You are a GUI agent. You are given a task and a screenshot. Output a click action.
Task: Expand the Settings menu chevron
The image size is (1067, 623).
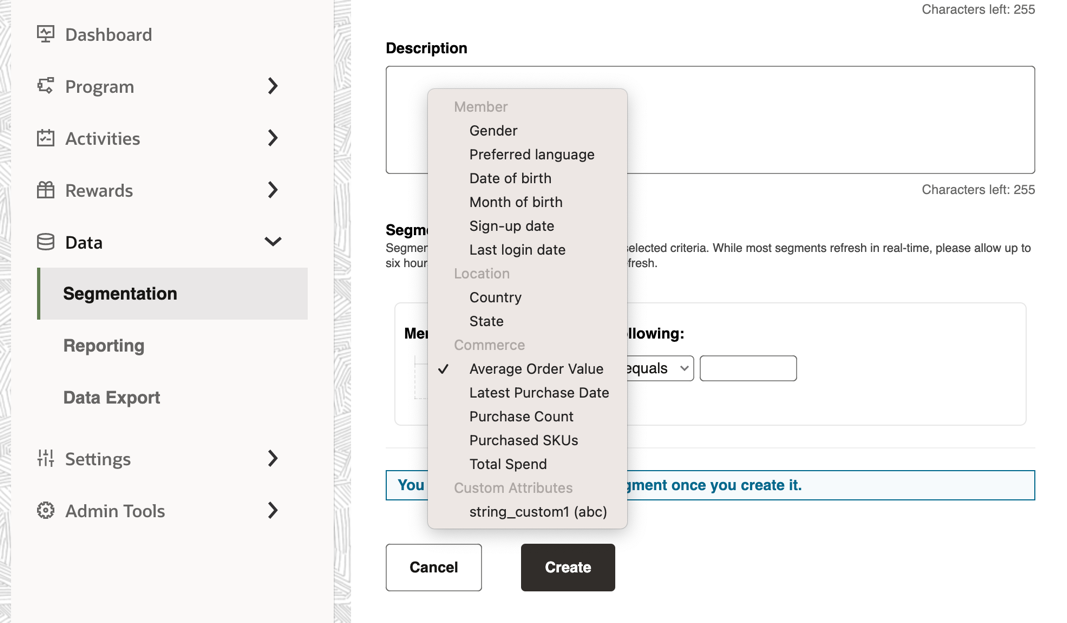click(273, 458)
